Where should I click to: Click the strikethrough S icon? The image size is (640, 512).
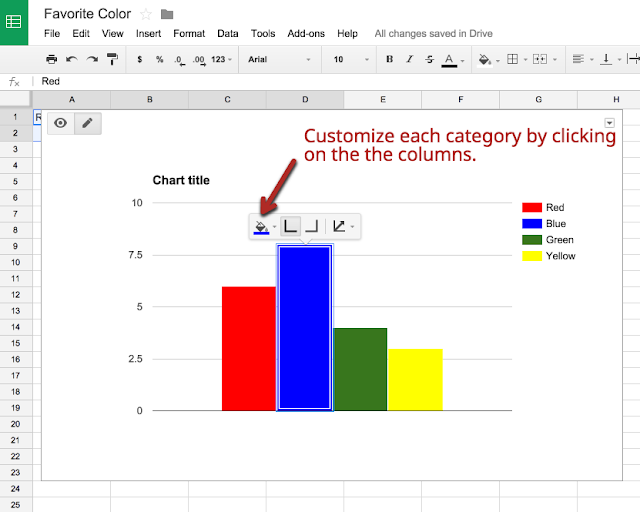[429, 59]
